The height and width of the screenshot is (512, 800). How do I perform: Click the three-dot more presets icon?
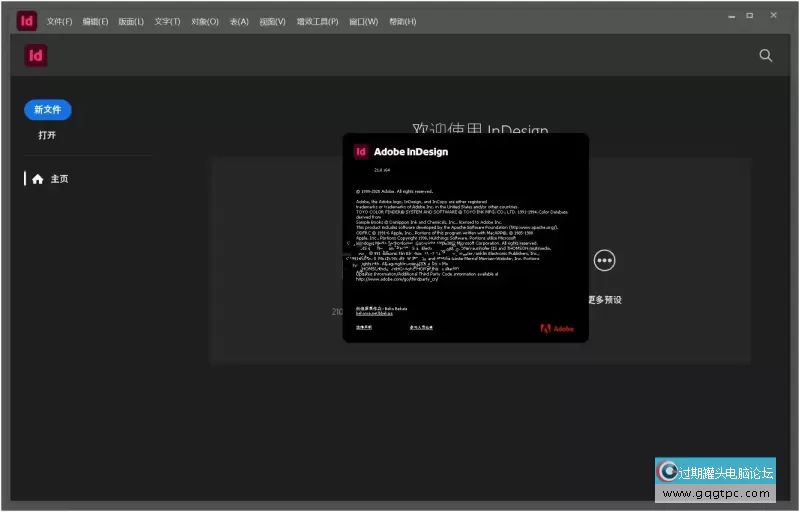605,261
